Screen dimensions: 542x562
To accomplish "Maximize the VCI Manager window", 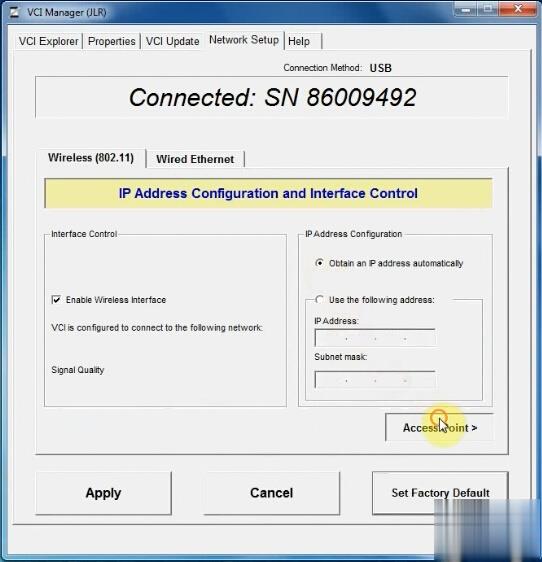I will [x=488, y=9].
